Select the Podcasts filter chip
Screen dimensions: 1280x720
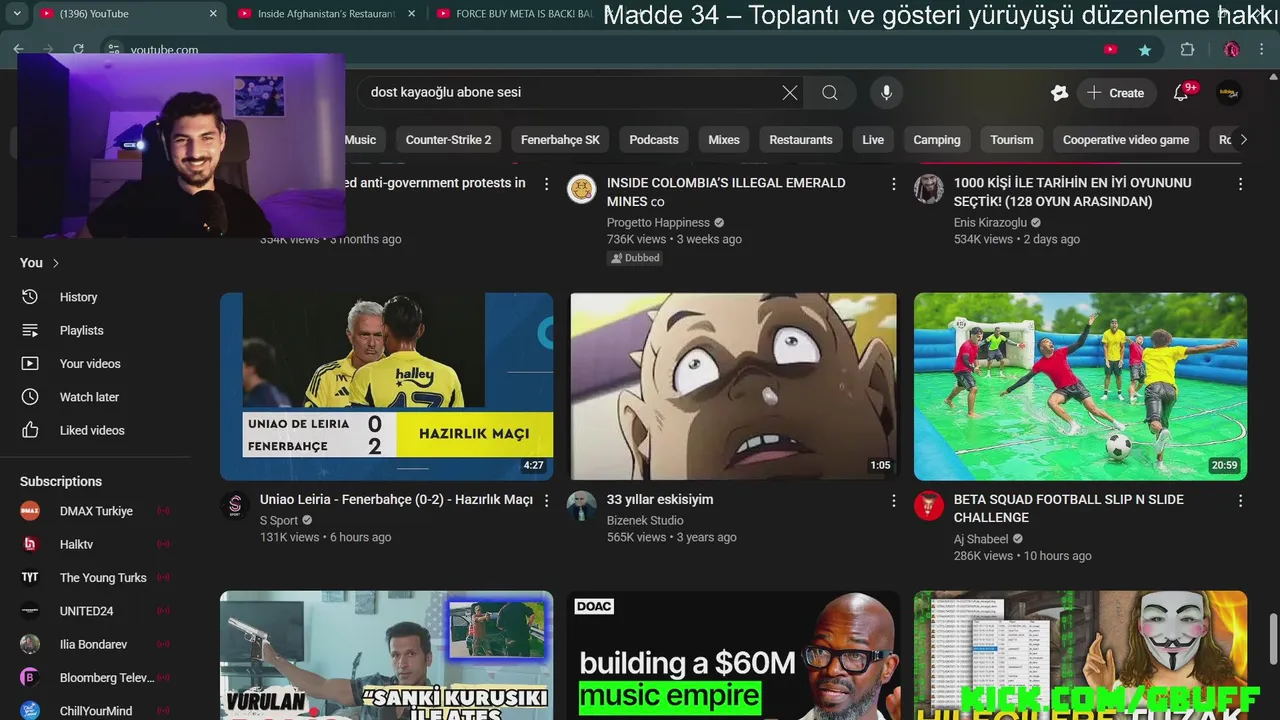point(654,140)
